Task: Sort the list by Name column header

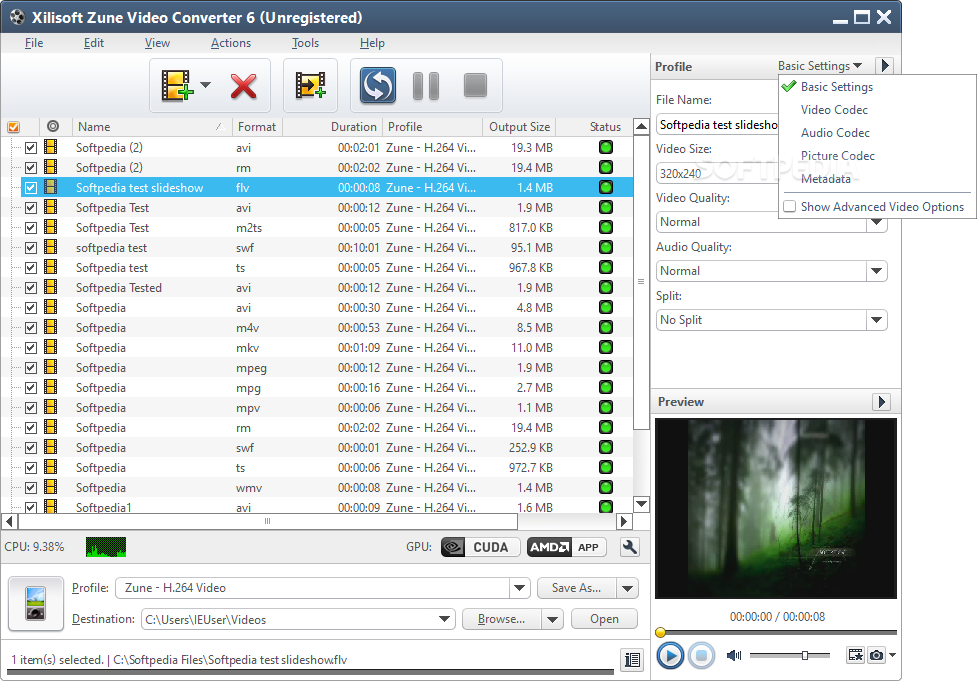Action: tap(151, 126)
